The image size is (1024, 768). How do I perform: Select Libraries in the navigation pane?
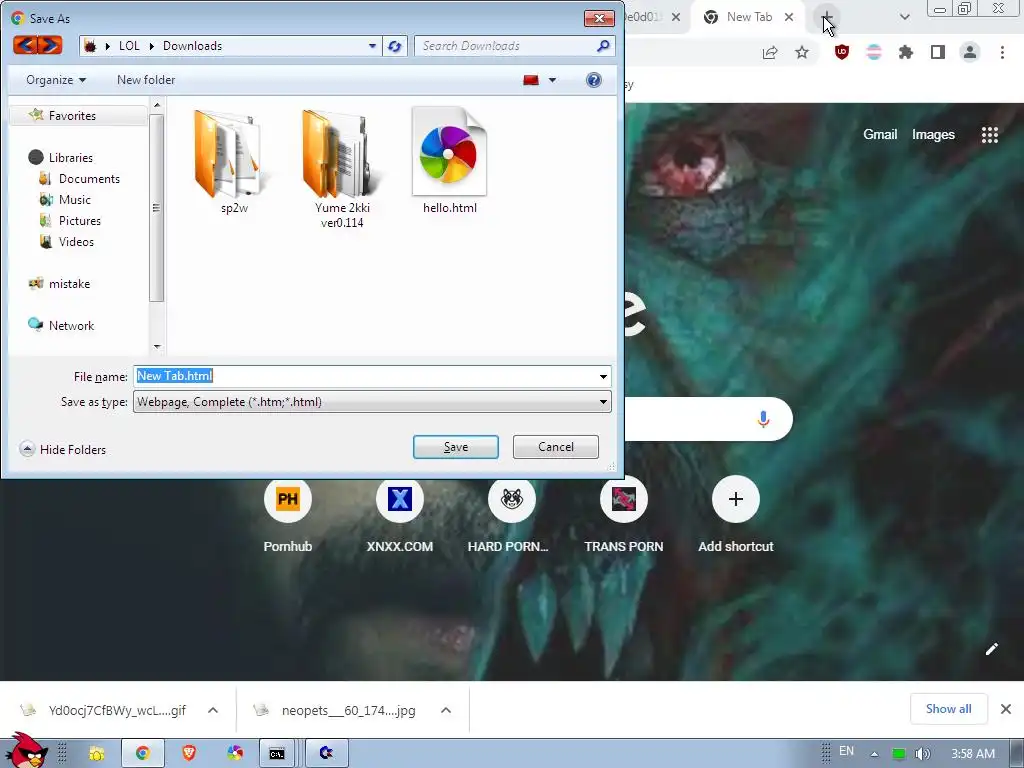pyautogui.click(x=71, y=157)
